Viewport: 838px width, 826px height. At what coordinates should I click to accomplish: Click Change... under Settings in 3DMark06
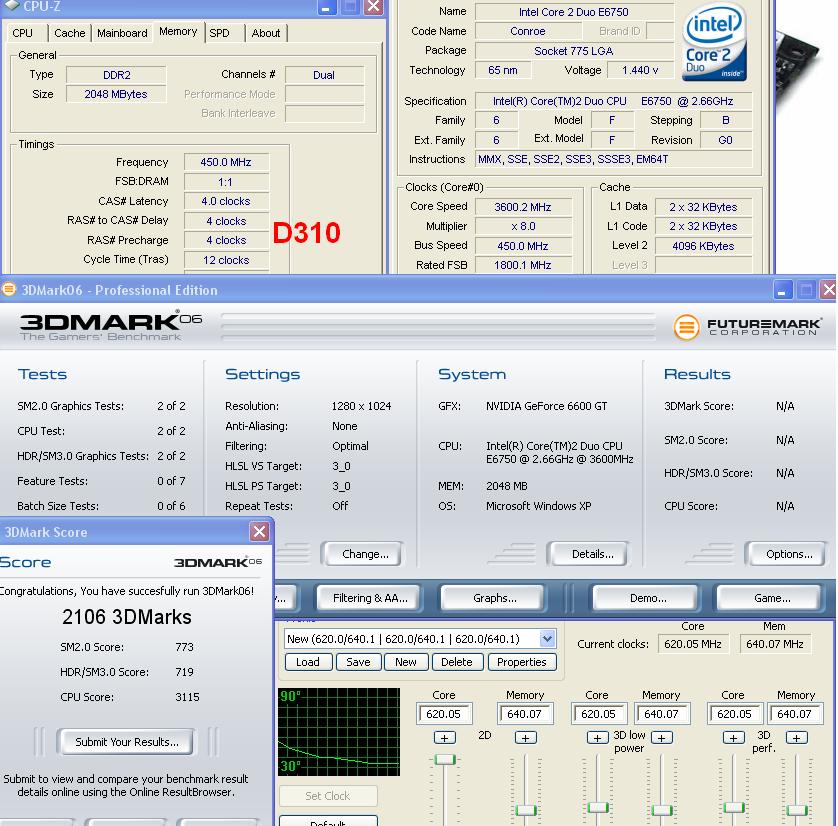pos(364,554)
